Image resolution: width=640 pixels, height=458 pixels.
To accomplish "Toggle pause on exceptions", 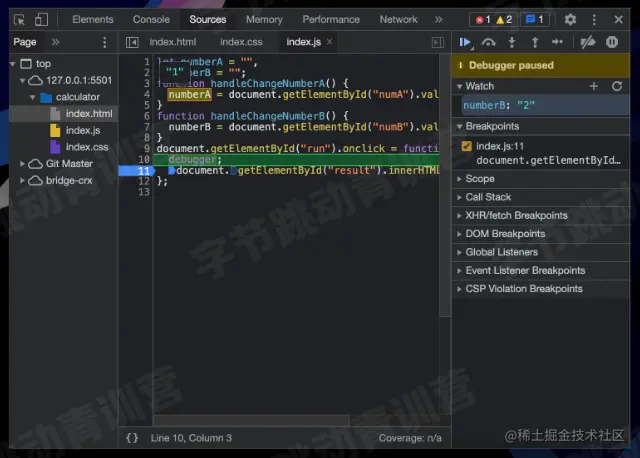I will [612, 42].
